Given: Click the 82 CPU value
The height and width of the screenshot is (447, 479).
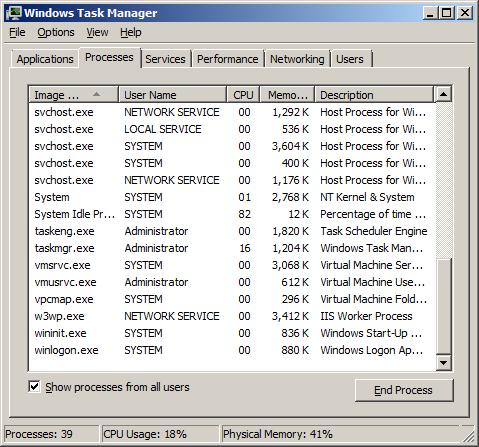Looking at the screenshot, I should pos(244,214).
